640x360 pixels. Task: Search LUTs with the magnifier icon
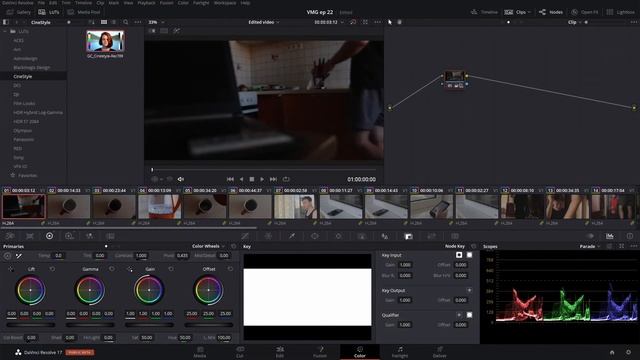(126, 22)
